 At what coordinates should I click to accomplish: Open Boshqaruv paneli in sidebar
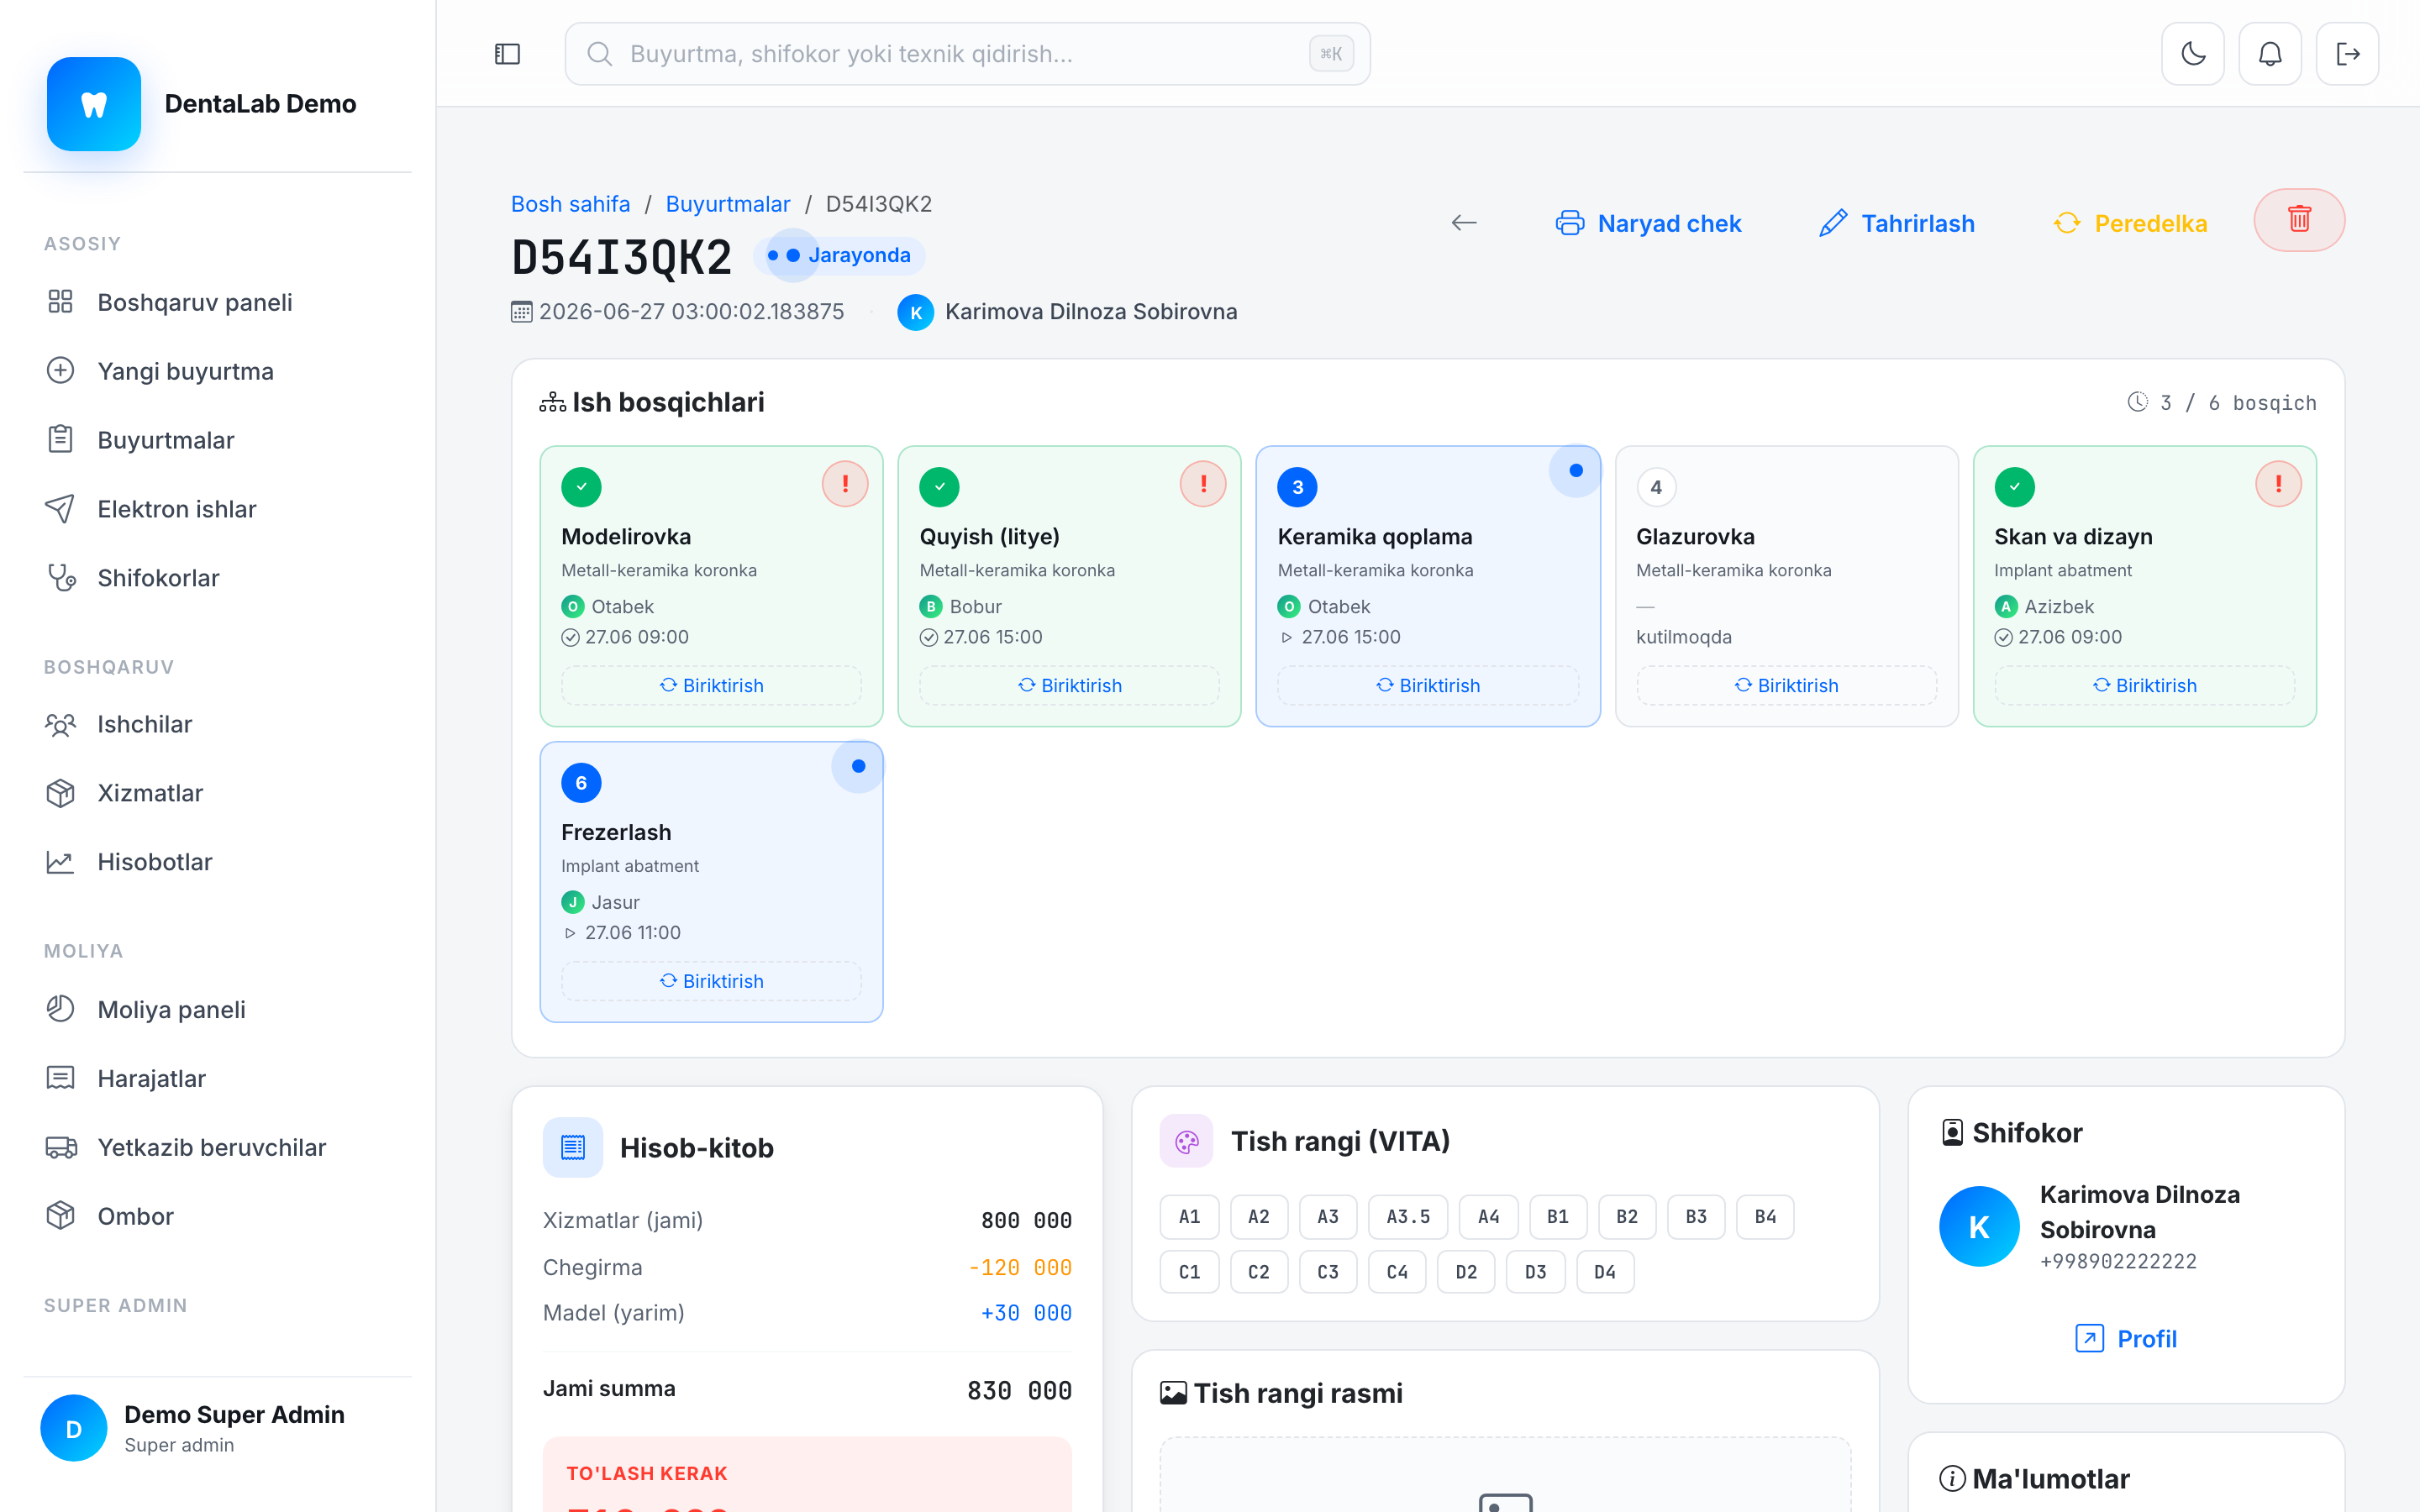218,302
